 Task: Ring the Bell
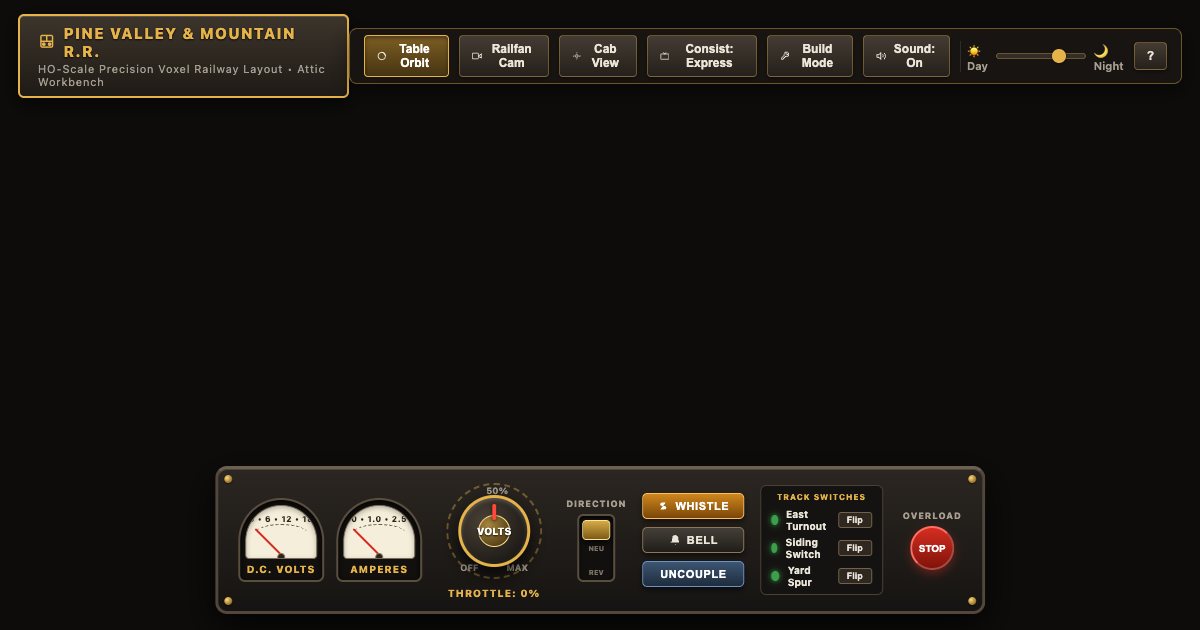pos(693,540)
